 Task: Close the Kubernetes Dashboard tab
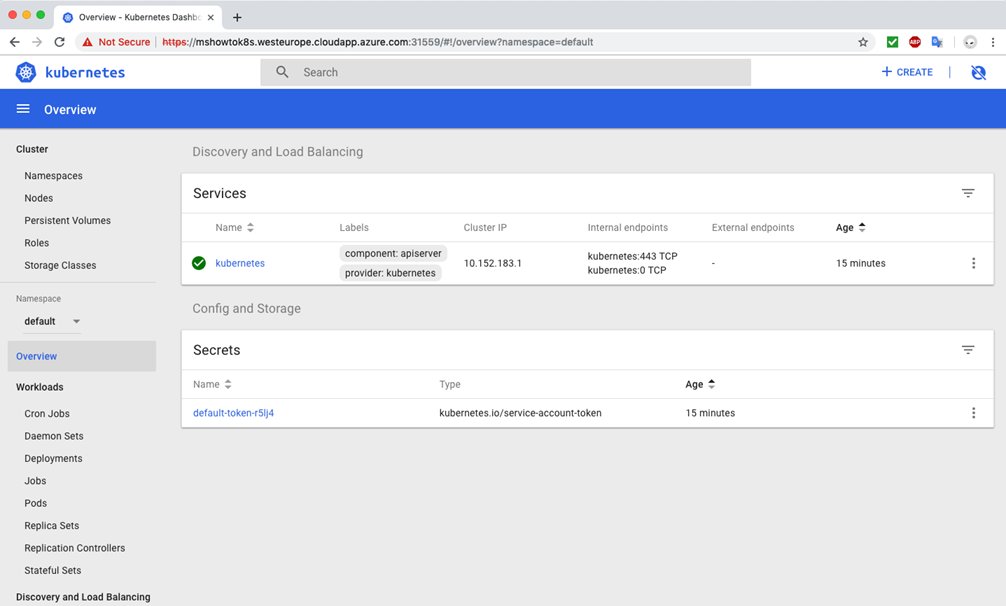tap(210, 17)
